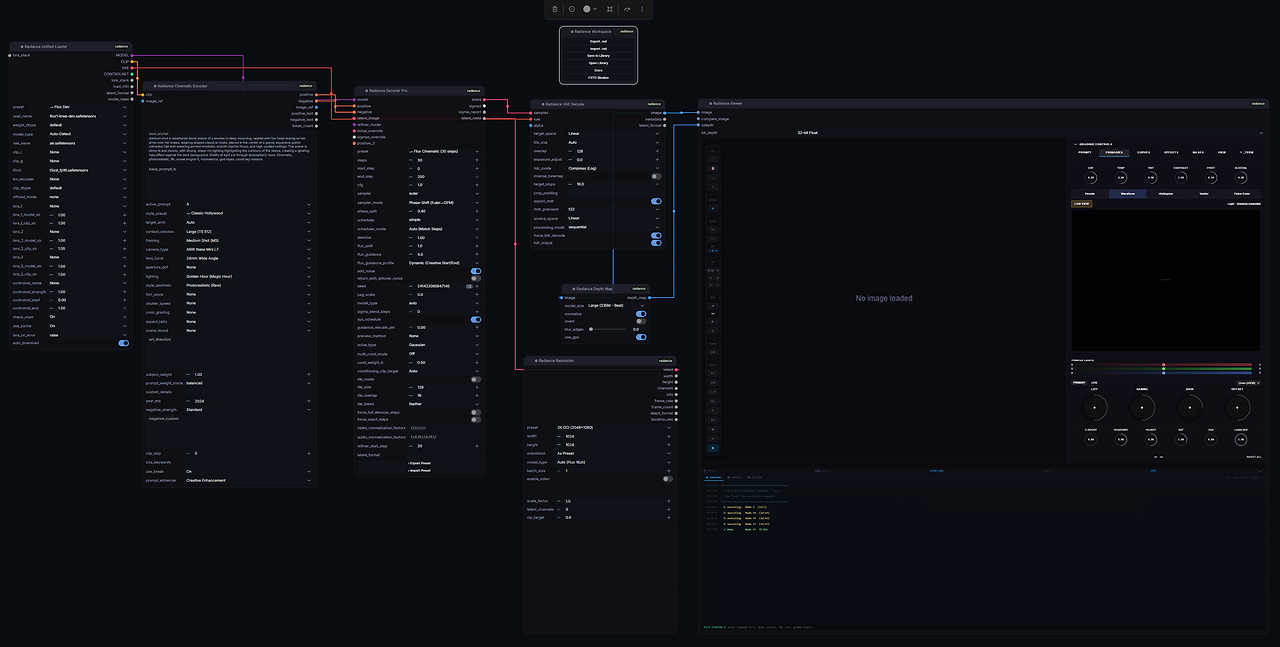Click Import .rad in Radiance Workspace

pyautogui.click(x=598, y=48)
